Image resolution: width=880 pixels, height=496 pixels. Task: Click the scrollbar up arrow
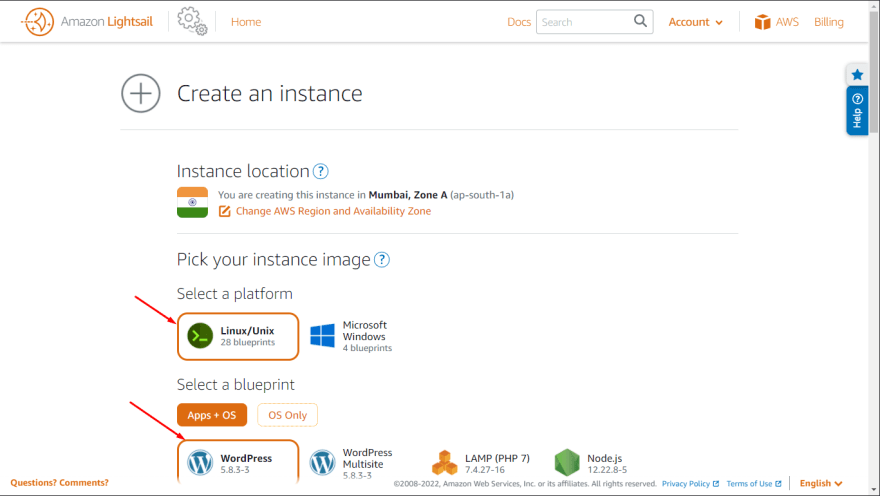874,5
